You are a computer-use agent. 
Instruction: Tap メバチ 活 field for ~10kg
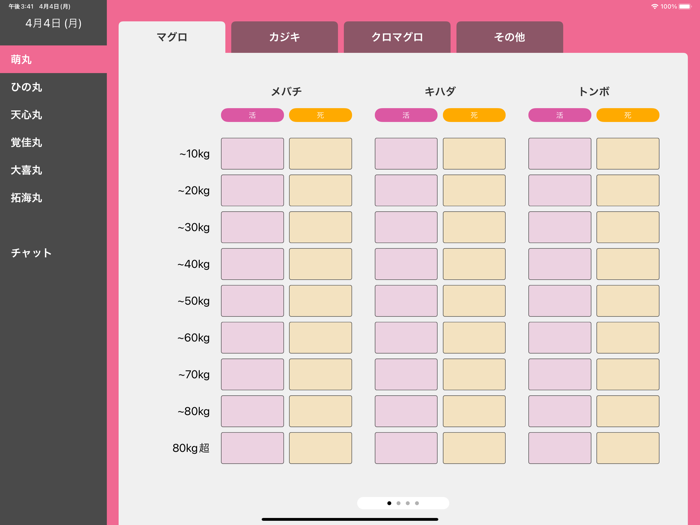252,154
